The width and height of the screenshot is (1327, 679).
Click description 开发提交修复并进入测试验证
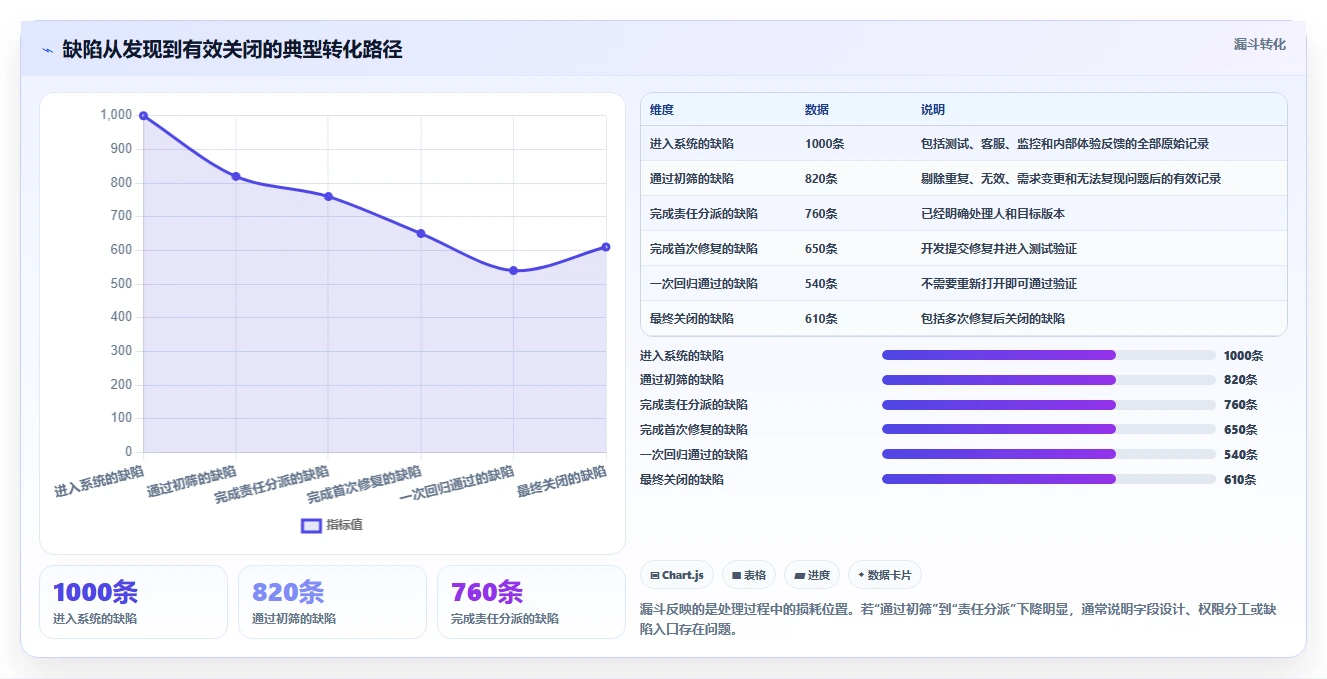[x=999, y=249]
